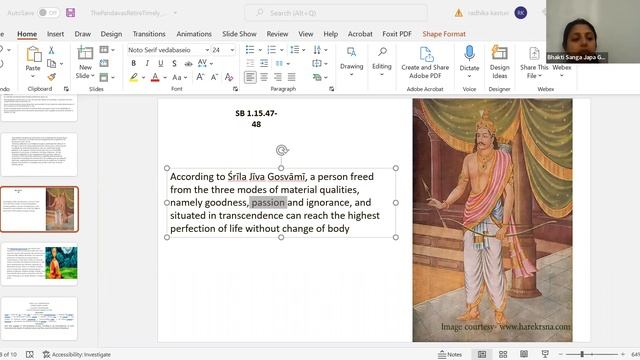Click the zoom slider handle
The image size is (640, 360).
point(582,354)
